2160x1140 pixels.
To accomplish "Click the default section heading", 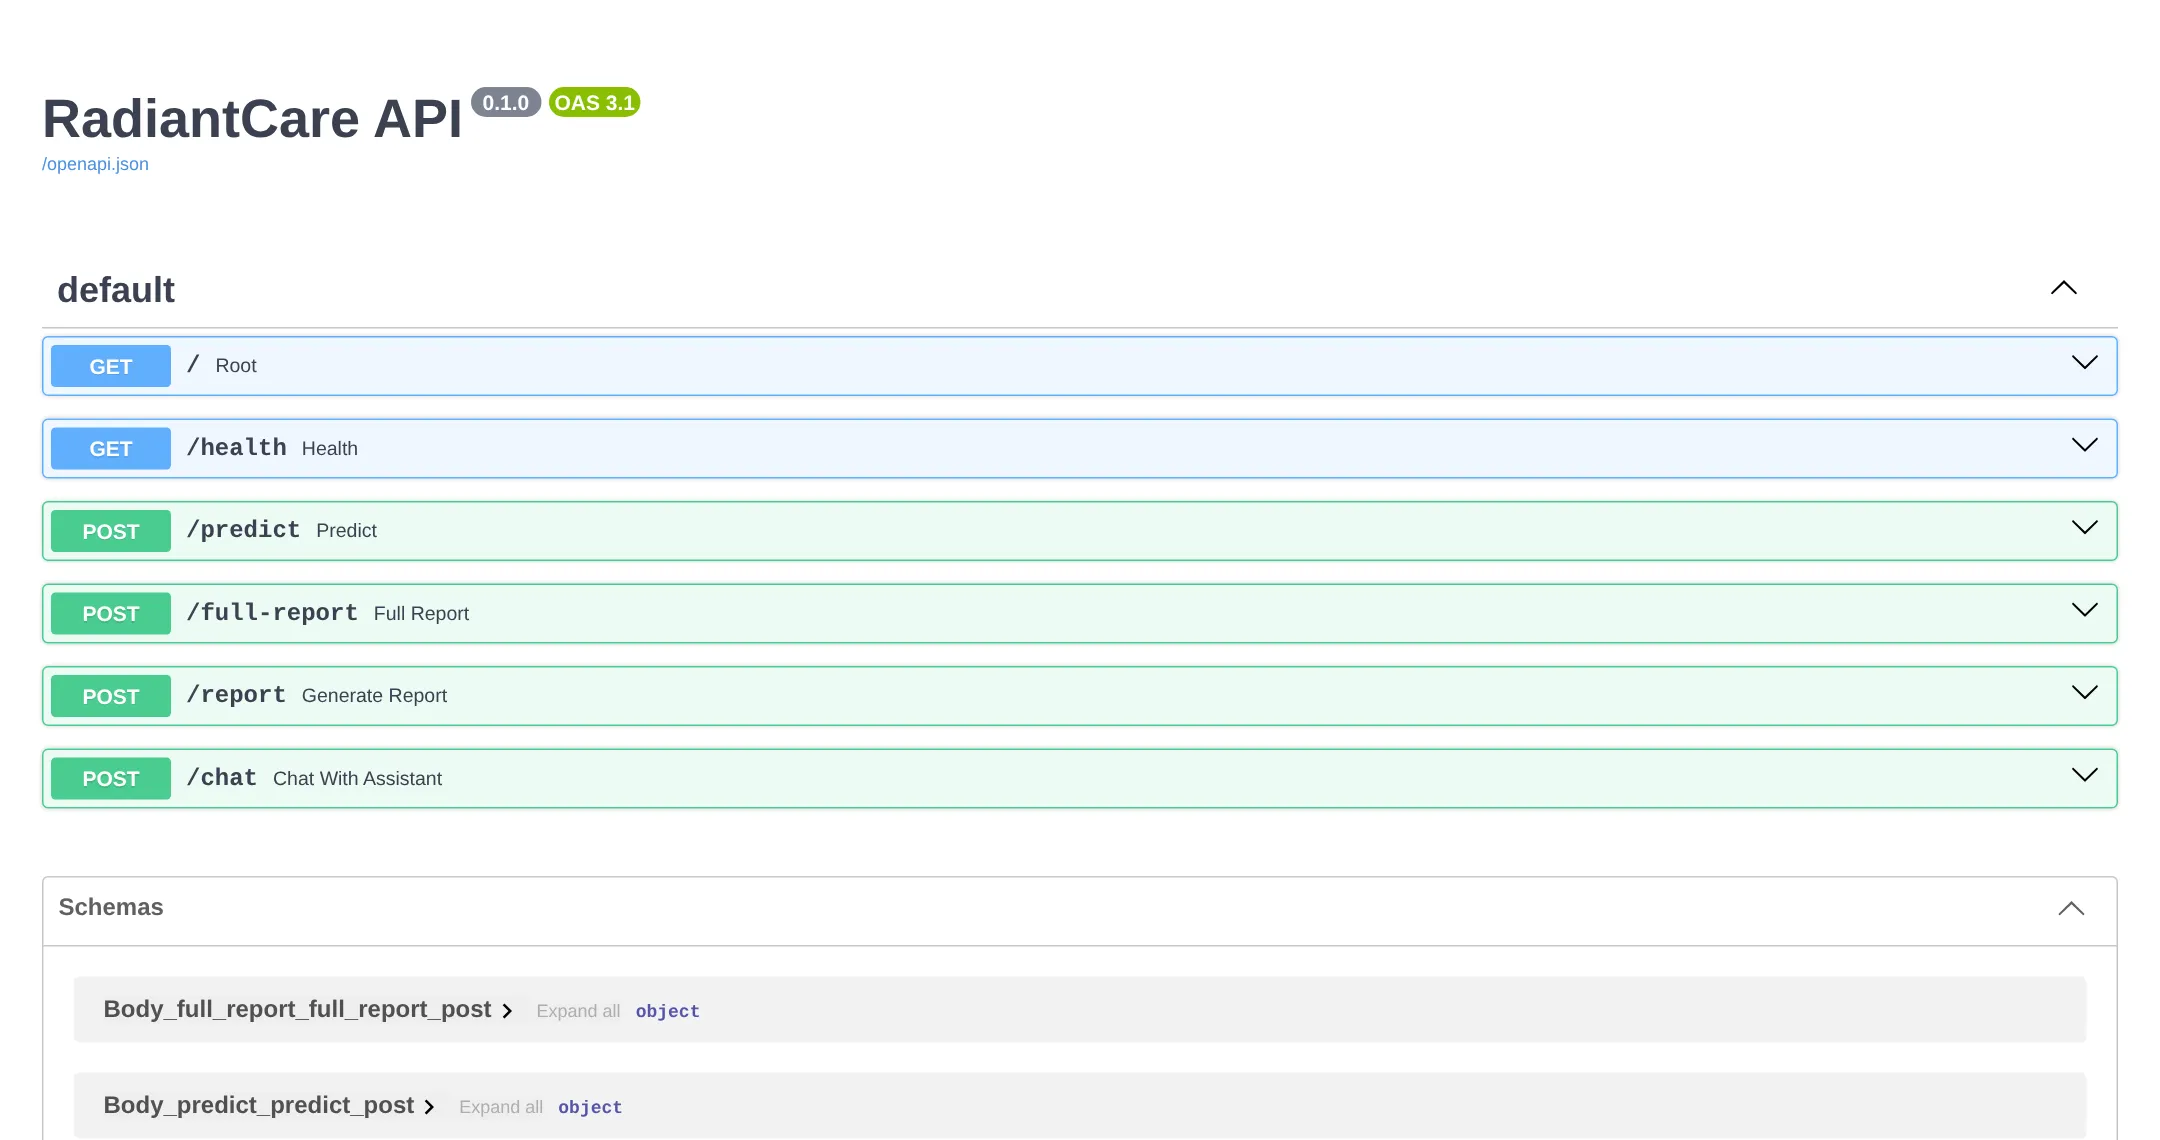I will [x=116, y=290].
